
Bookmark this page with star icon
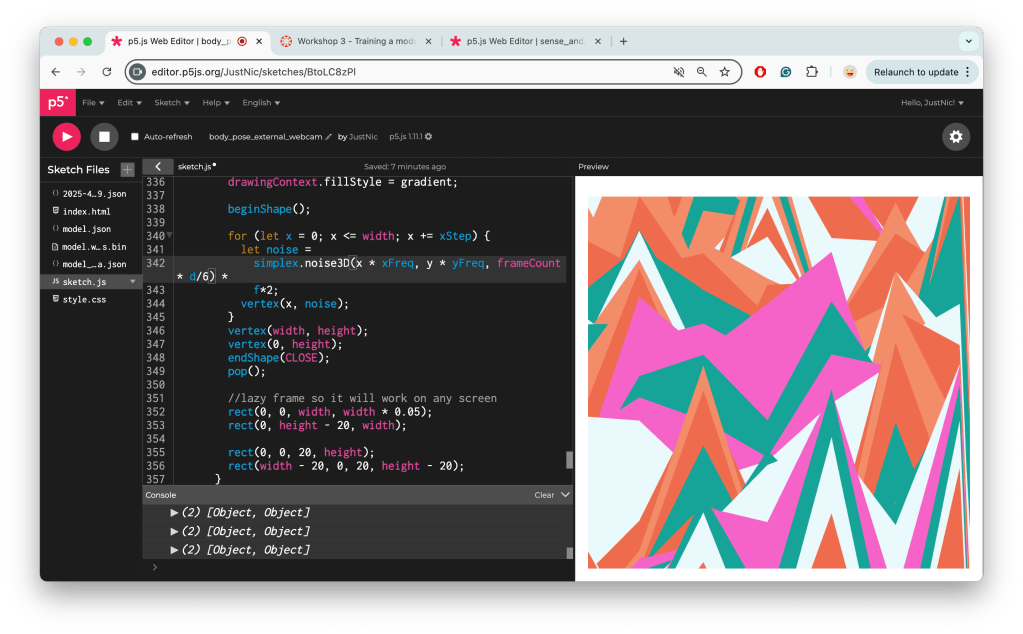tap(725, 72)
